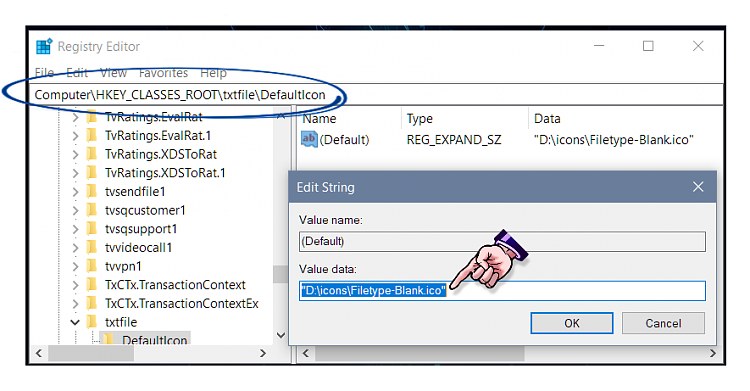Viewport: 750px width, 391px height.
Task: Select the txtfile tree label
Action: 121,323
